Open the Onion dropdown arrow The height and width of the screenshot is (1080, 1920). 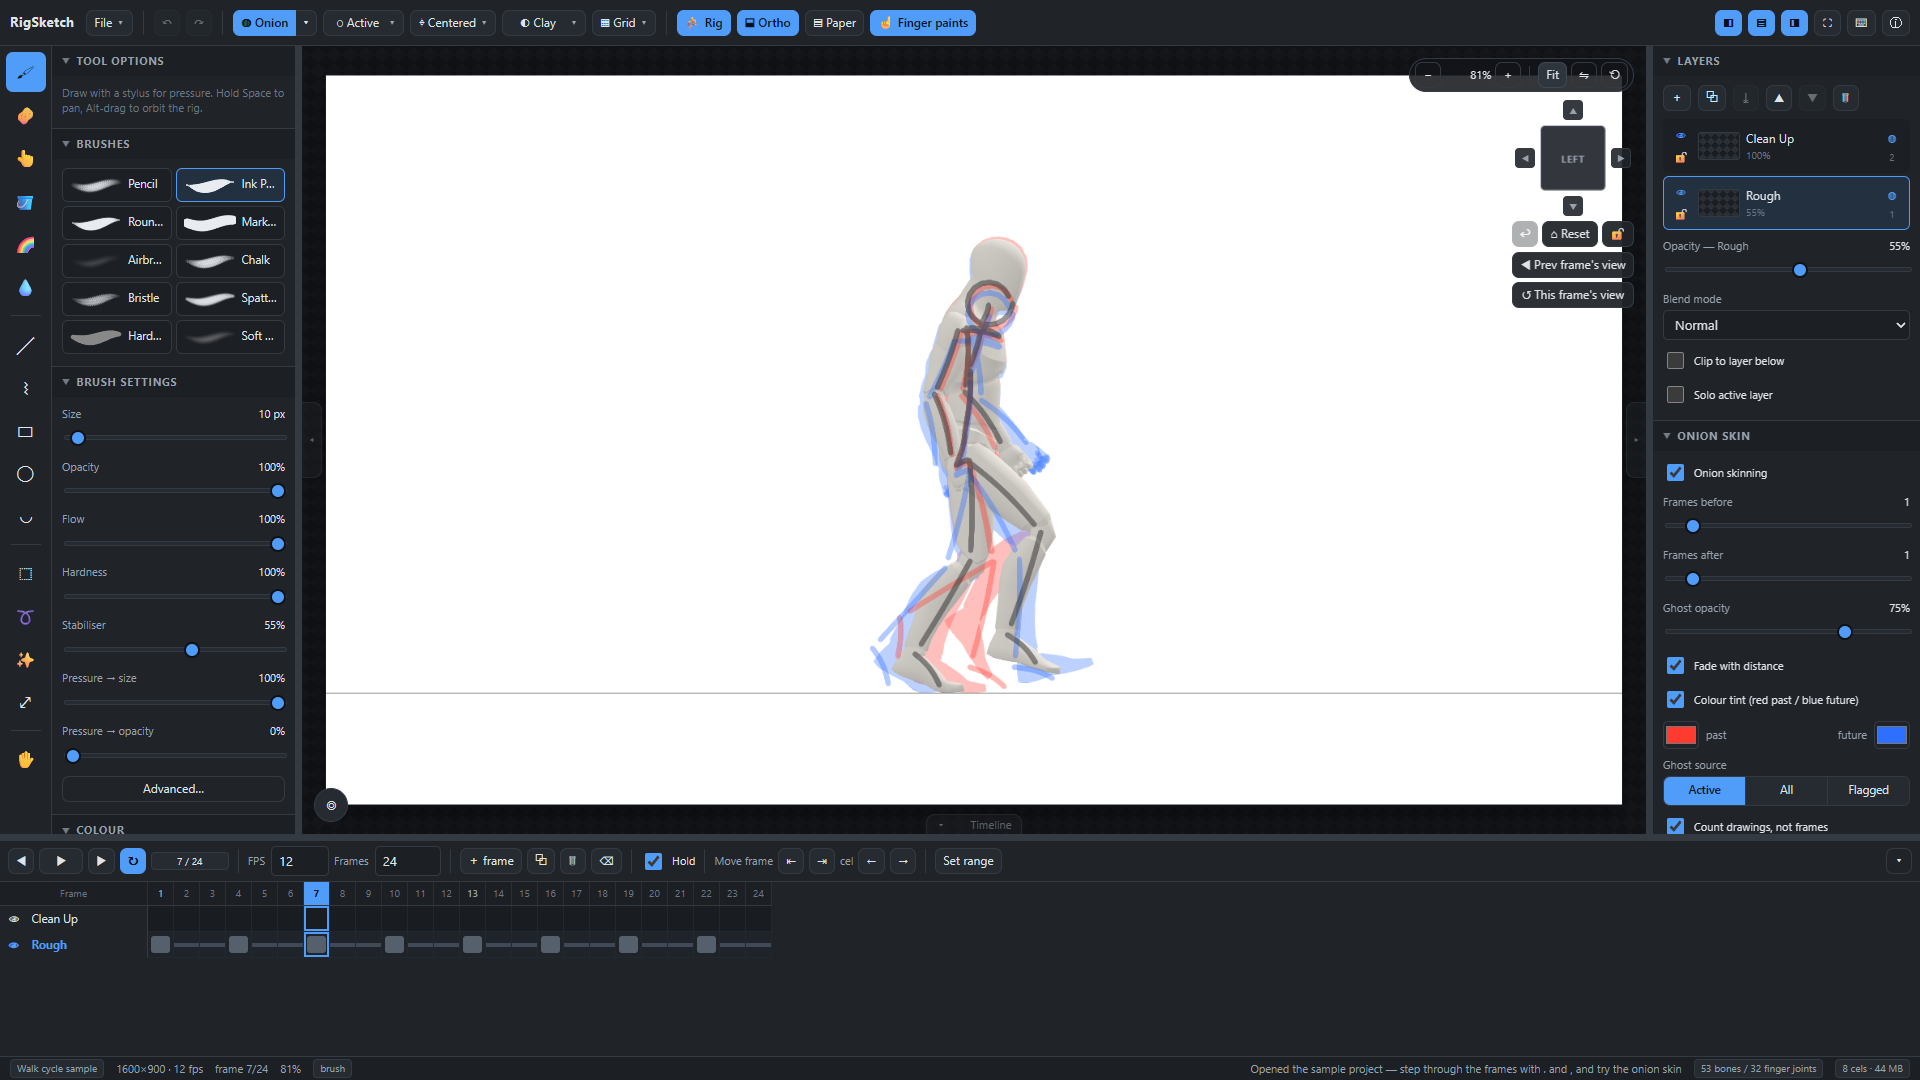(307, 23)
